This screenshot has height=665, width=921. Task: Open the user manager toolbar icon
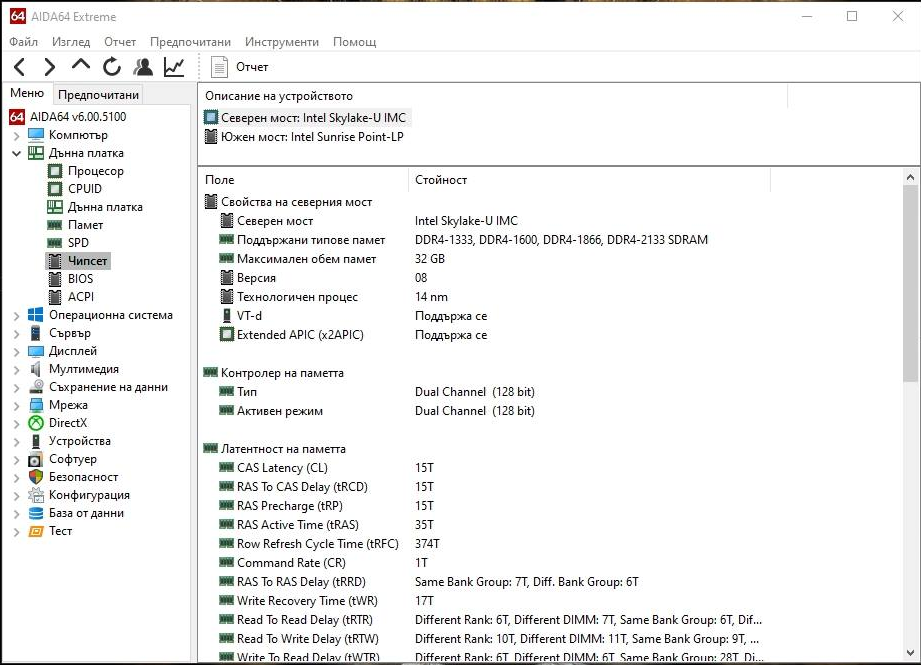tap(143, 67)
